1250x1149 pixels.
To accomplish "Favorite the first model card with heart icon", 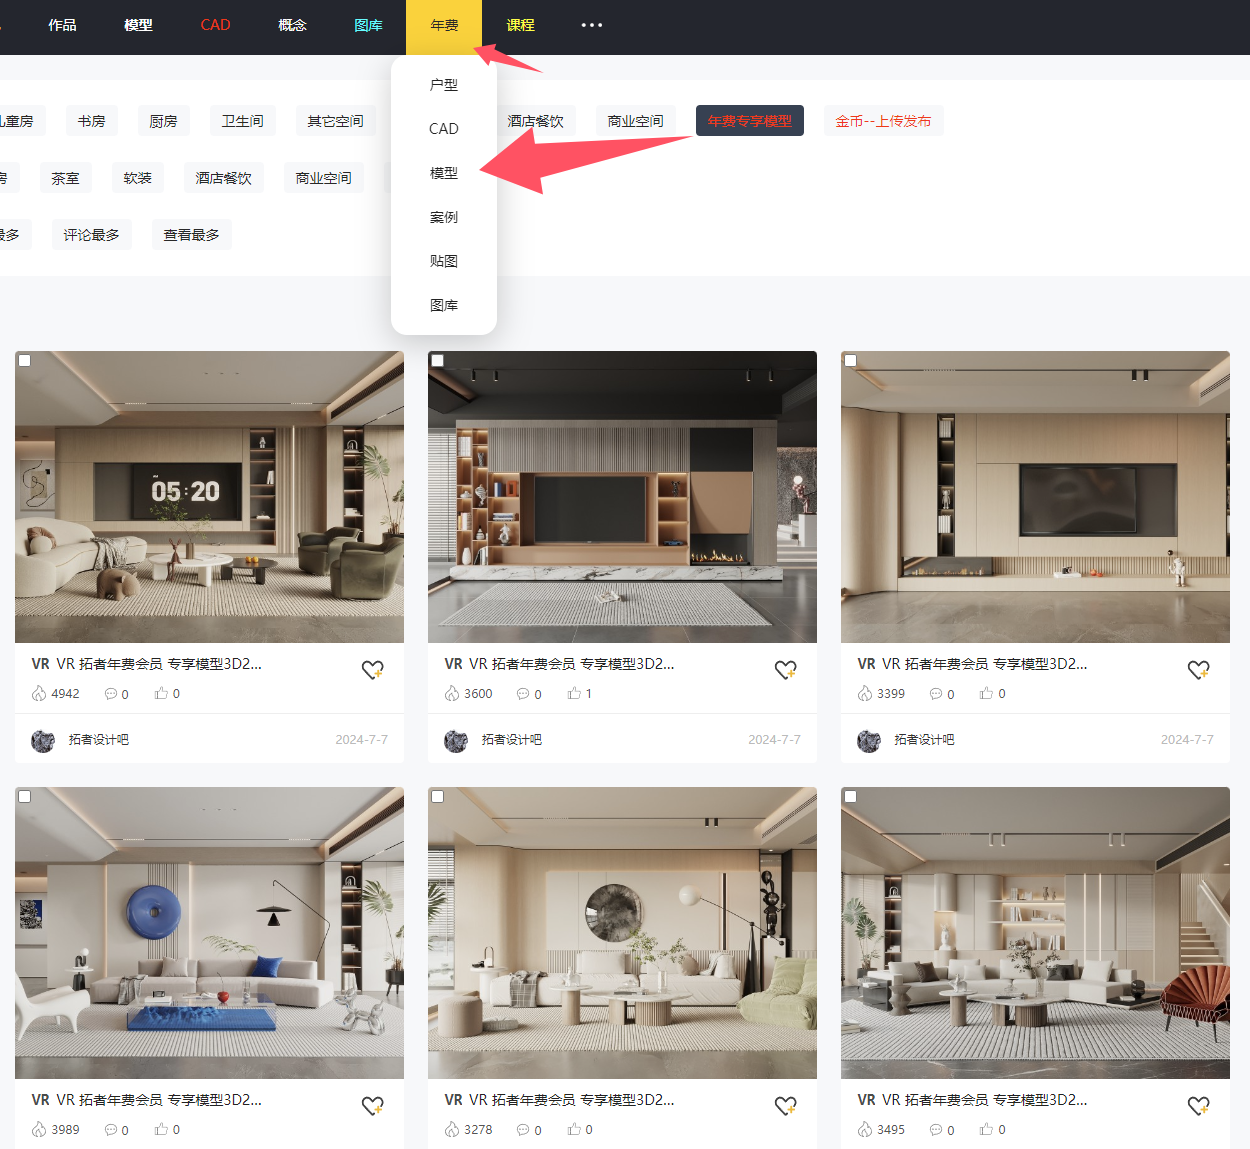I will (372, 670).
